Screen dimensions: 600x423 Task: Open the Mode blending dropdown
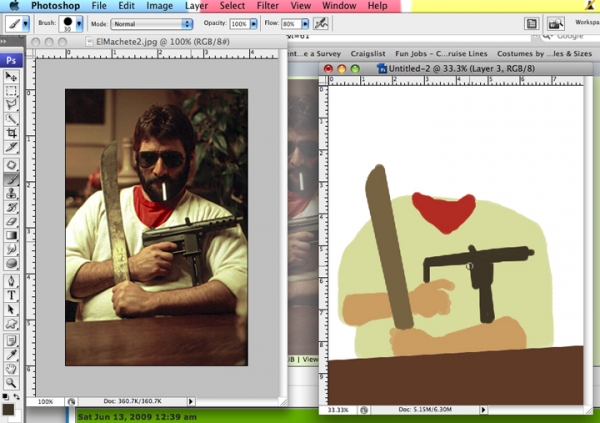coord(152,24)
